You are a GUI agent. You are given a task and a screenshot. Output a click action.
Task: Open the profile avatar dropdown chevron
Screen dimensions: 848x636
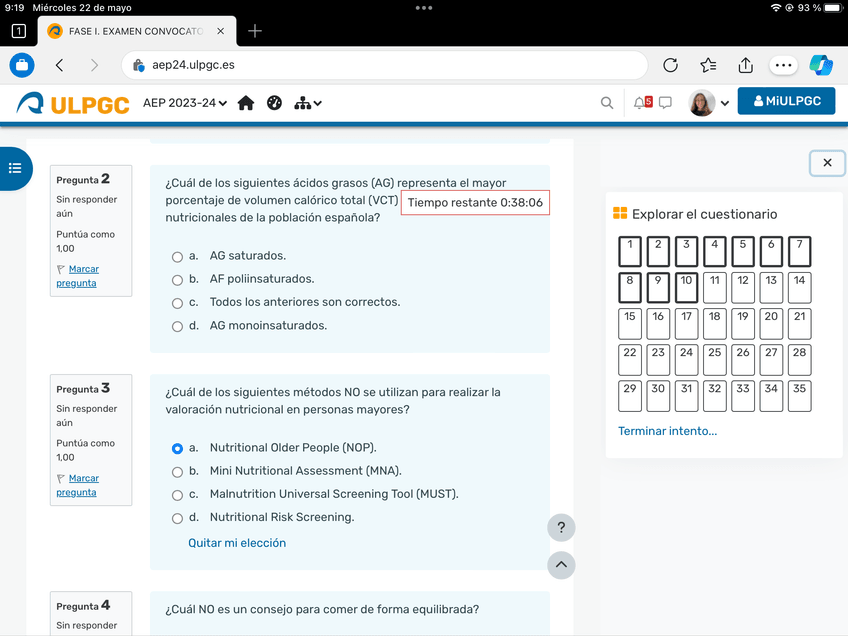[724, 101]
